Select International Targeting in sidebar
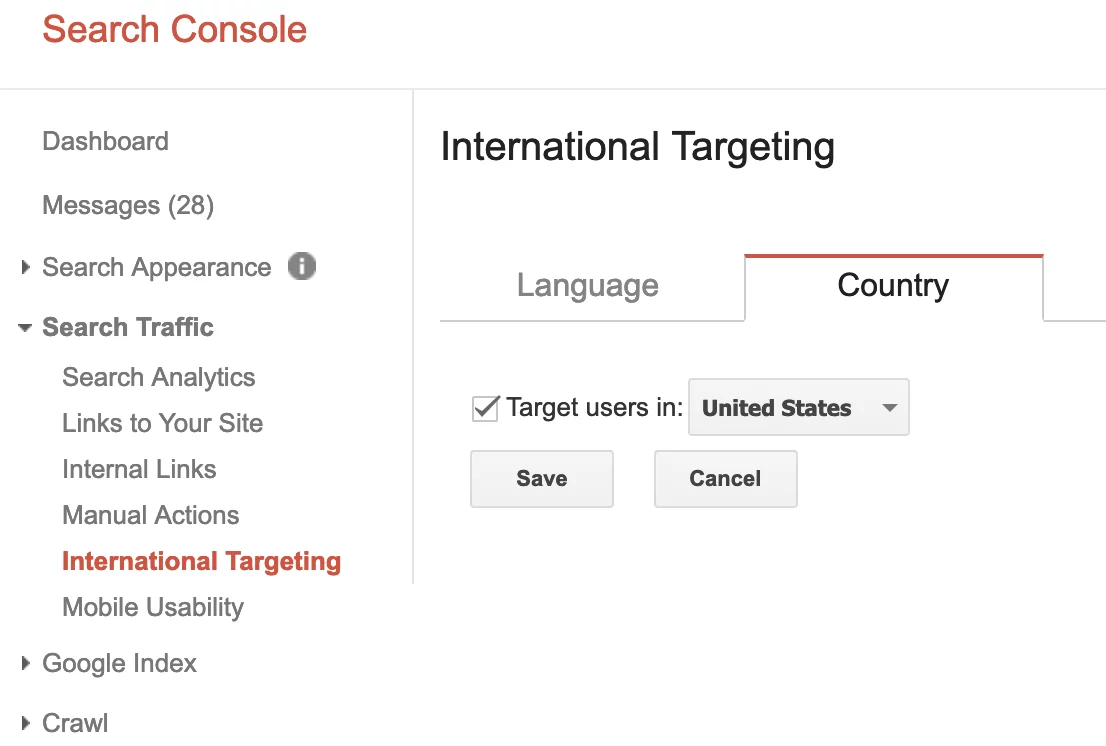1106x746 pixels. (201, 562)
